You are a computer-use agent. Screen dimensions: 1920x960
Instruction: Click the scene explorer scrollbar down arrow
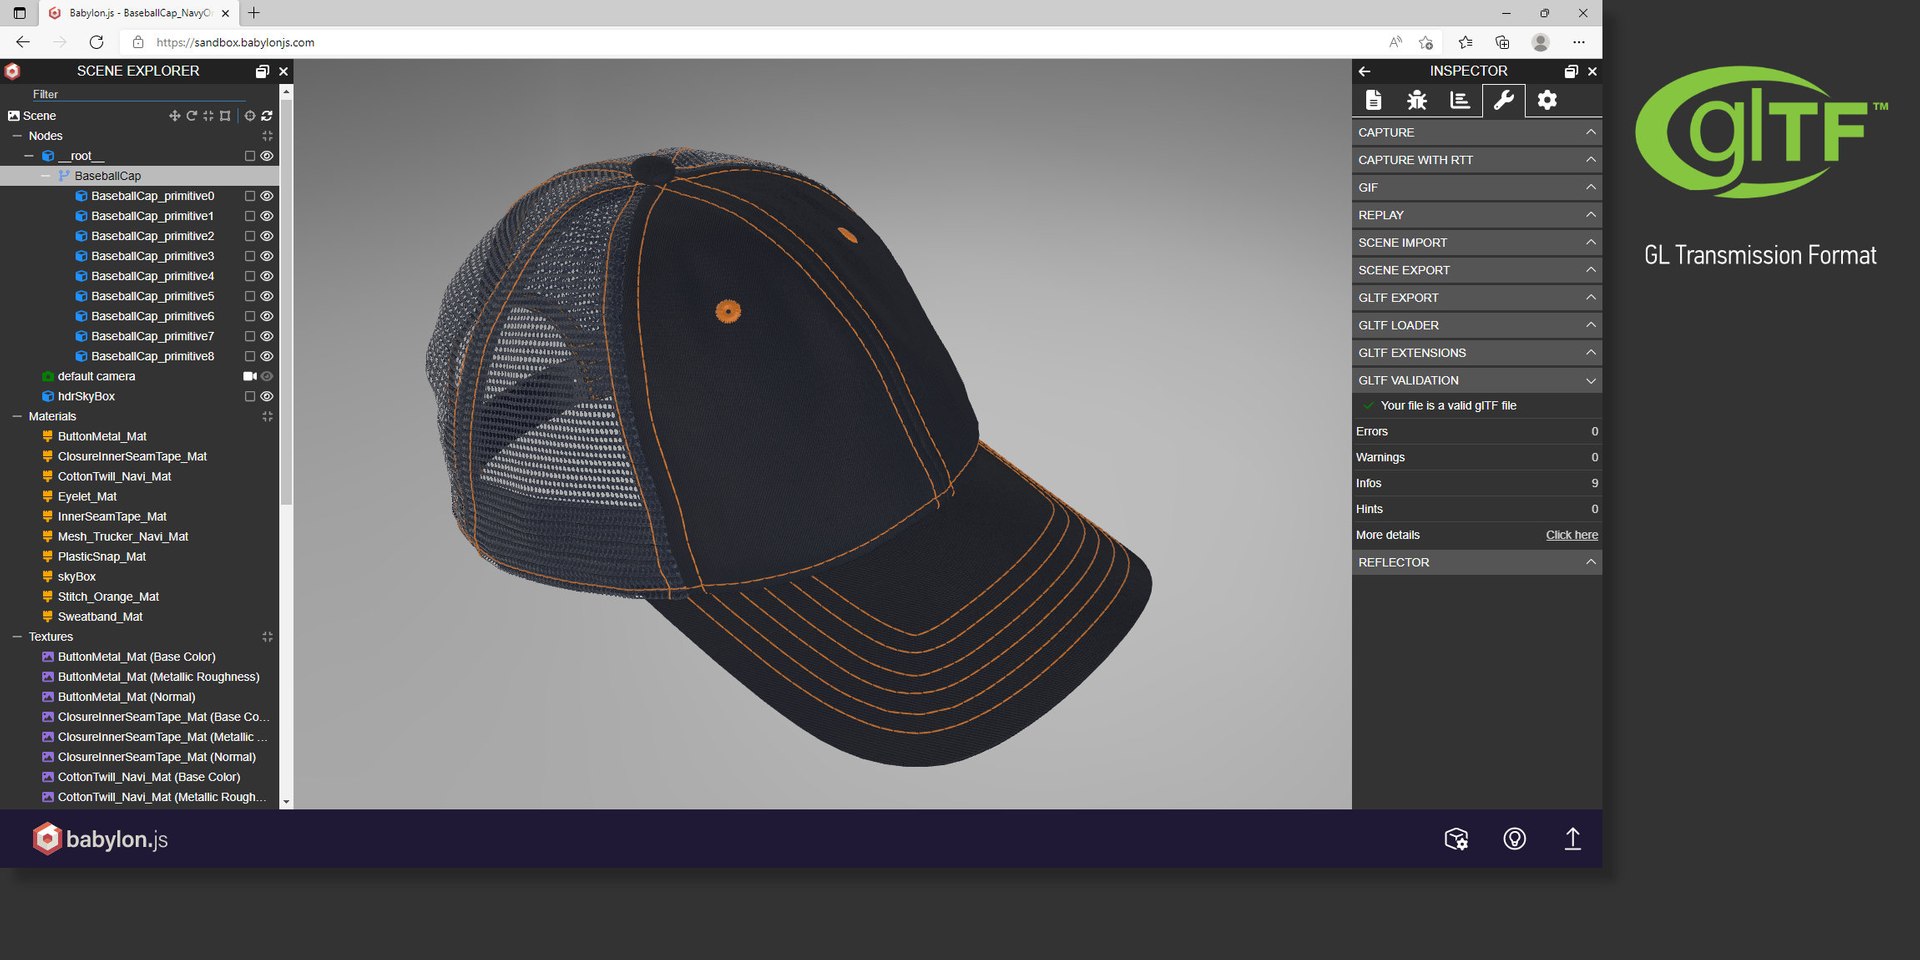286,802
